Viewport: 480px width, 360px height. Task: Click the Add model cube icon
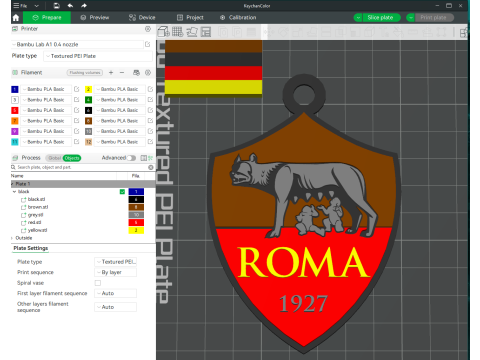click(x=163, y=32)
